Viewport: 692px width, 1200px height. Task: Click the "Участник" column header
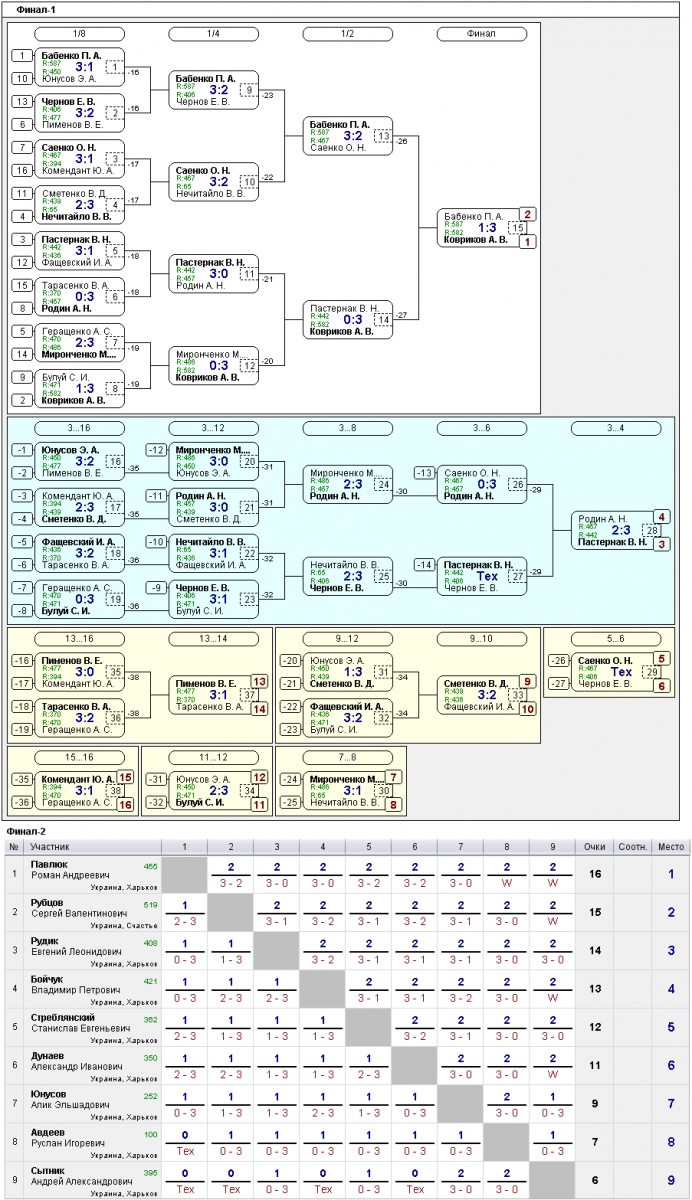tap(50, 848)
